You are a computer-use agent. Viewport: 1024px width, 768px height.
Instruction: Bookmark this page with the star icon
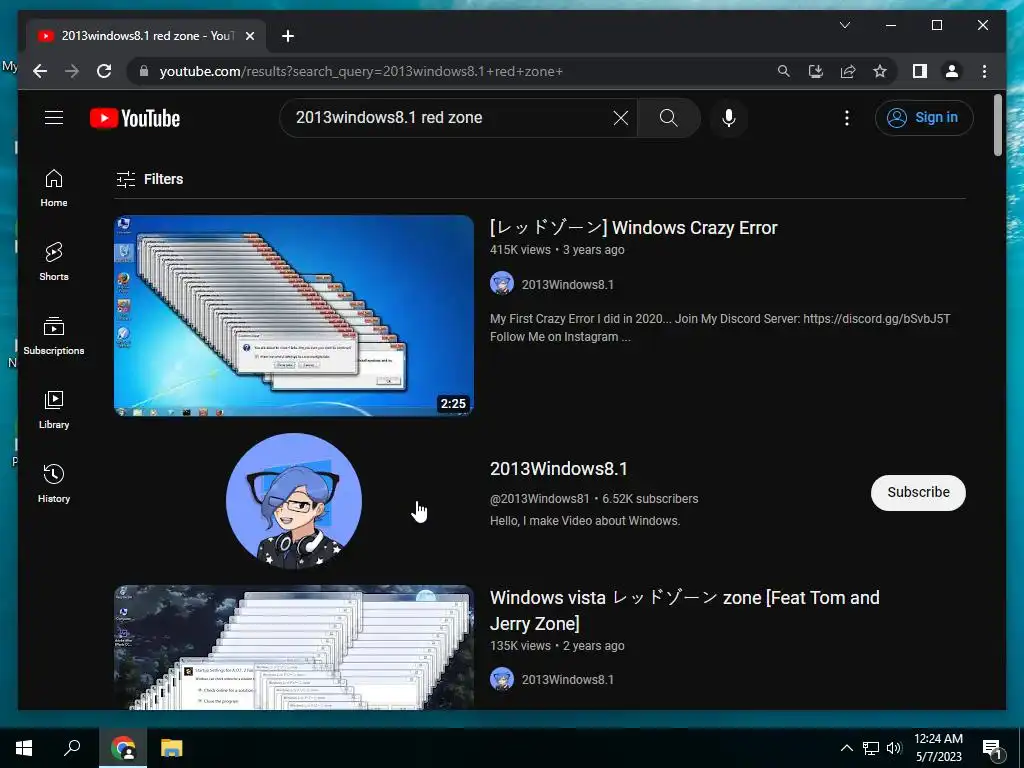pos(880,71)
